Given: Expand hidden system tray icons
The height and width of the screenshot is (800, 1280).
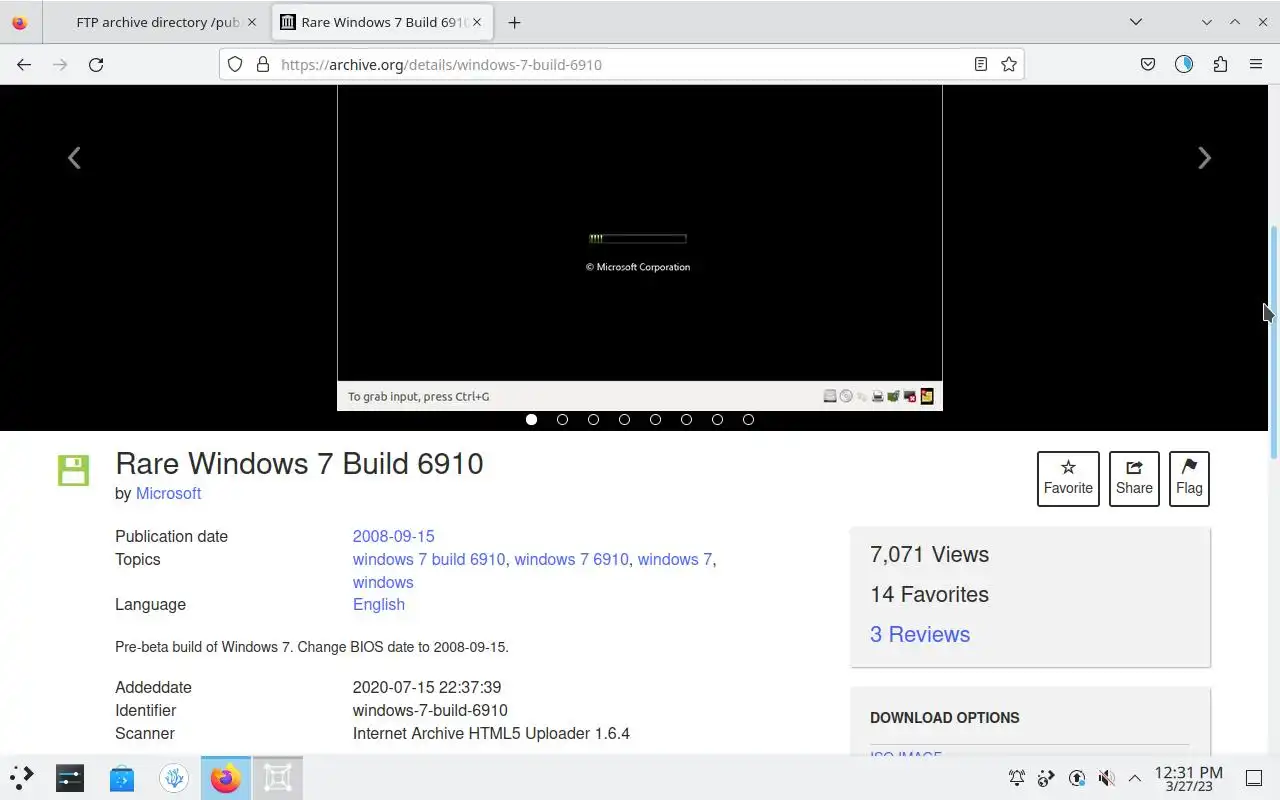Looking at the screenshot, I should tap(1135, 778).
